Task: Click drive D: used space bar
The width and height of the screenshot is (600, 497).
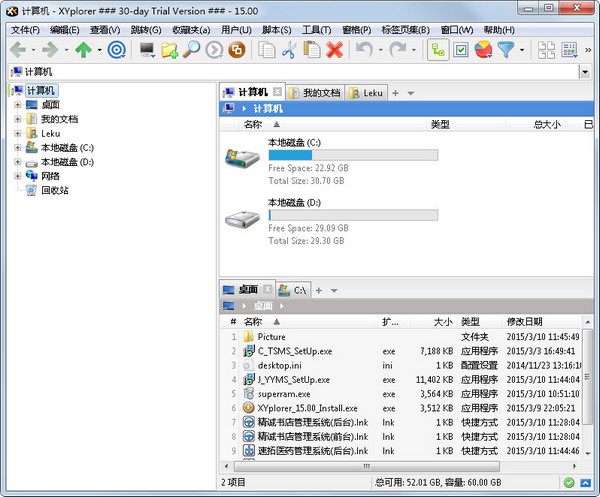Action: coord(353,215)
